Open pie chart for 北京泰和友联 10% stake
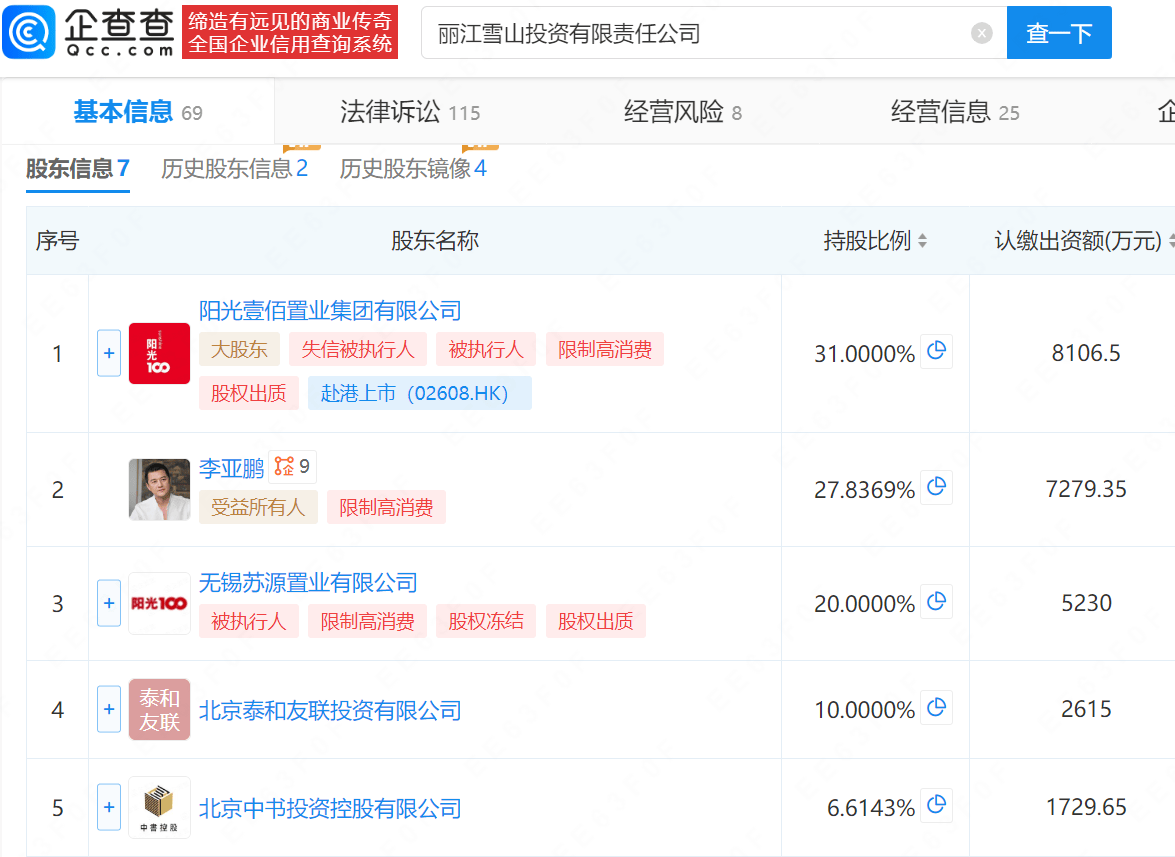1175x857 pixels. coord(936,708)
